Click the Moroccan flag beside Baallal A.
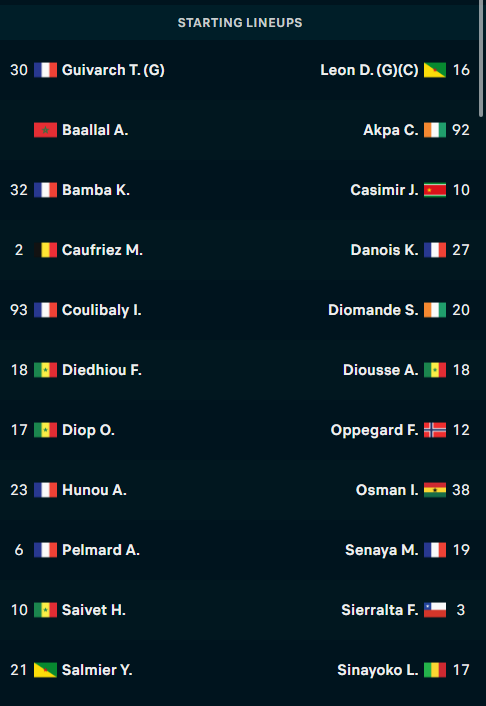The height and width of the screenshot is (706, 486). tap(45, 130)
